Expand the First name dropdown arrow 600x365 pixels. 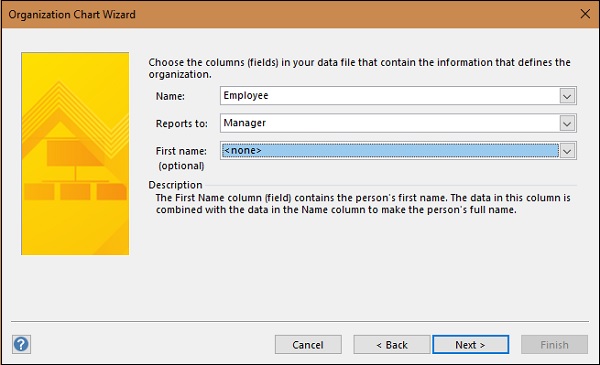[x=567, y=151]
